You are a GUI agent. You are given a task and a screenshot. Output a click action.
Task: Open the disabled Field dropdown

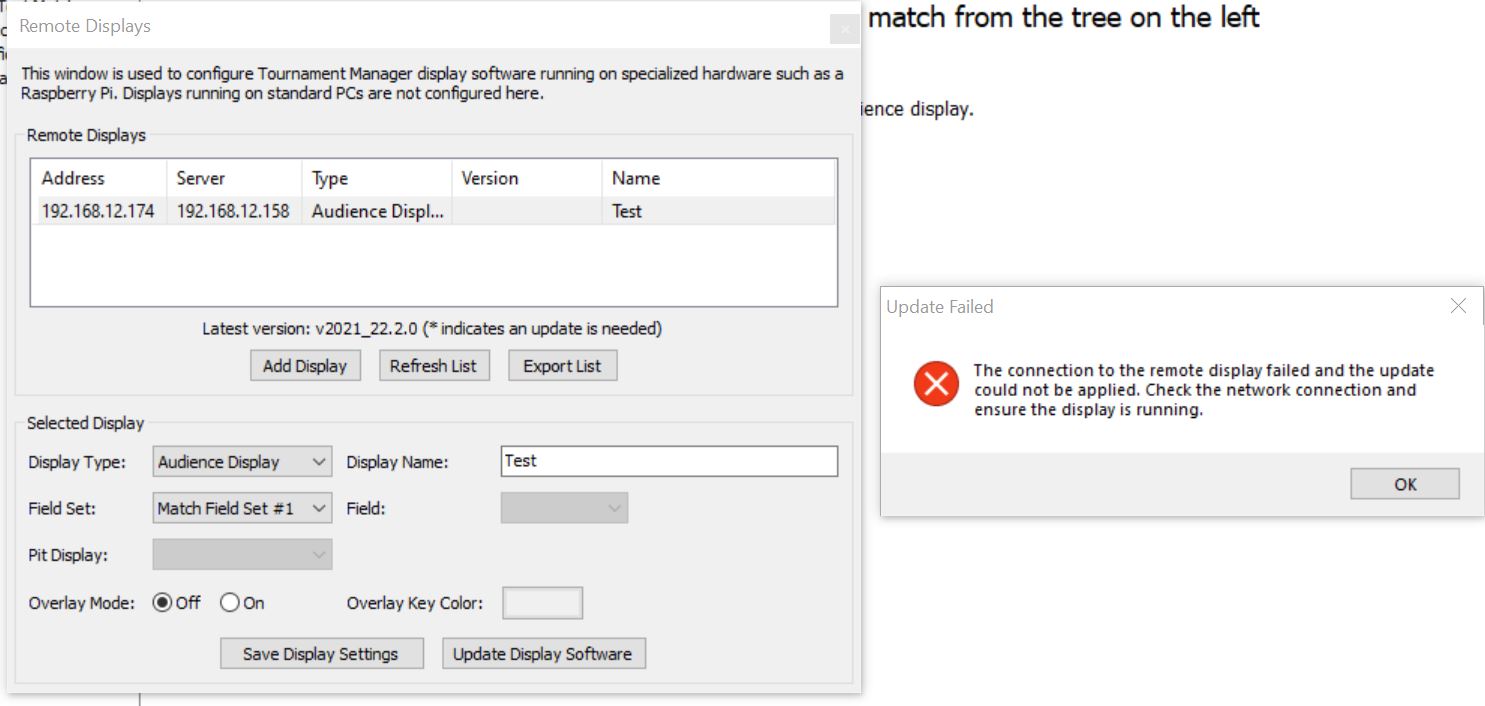[x=564, y=508]
